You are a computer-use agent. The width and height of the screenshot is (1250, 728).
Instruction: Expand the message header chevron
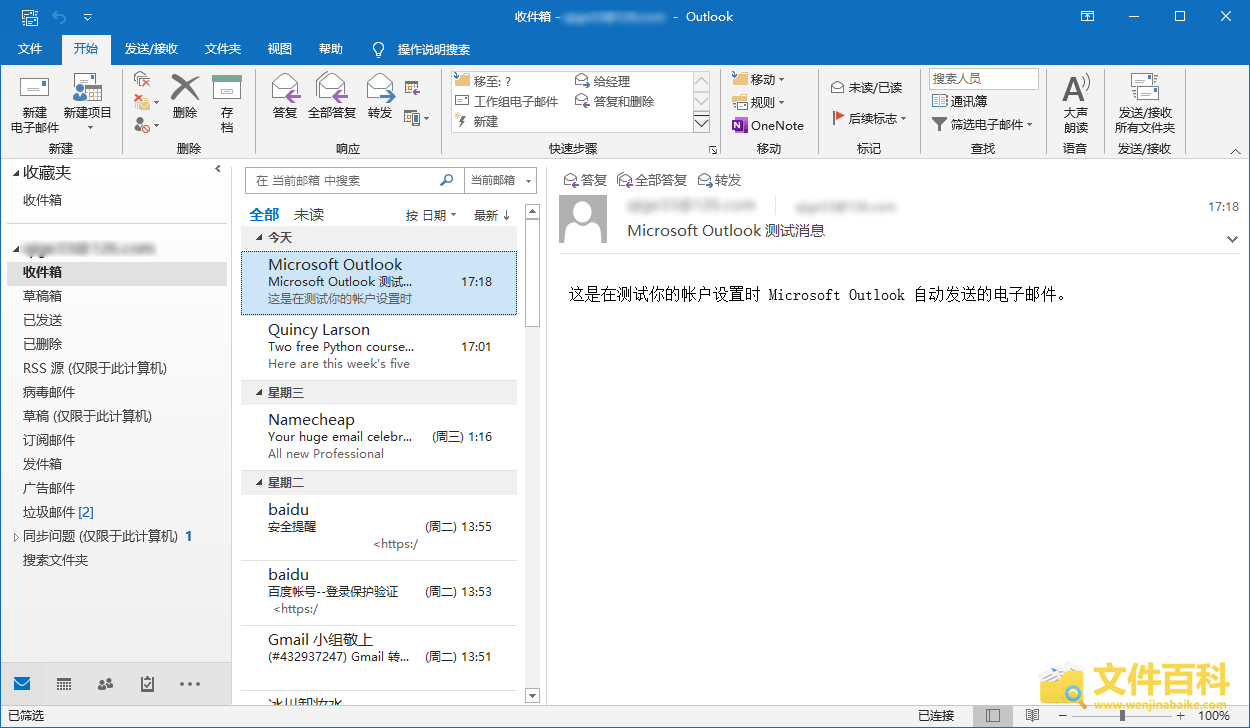1232,239
